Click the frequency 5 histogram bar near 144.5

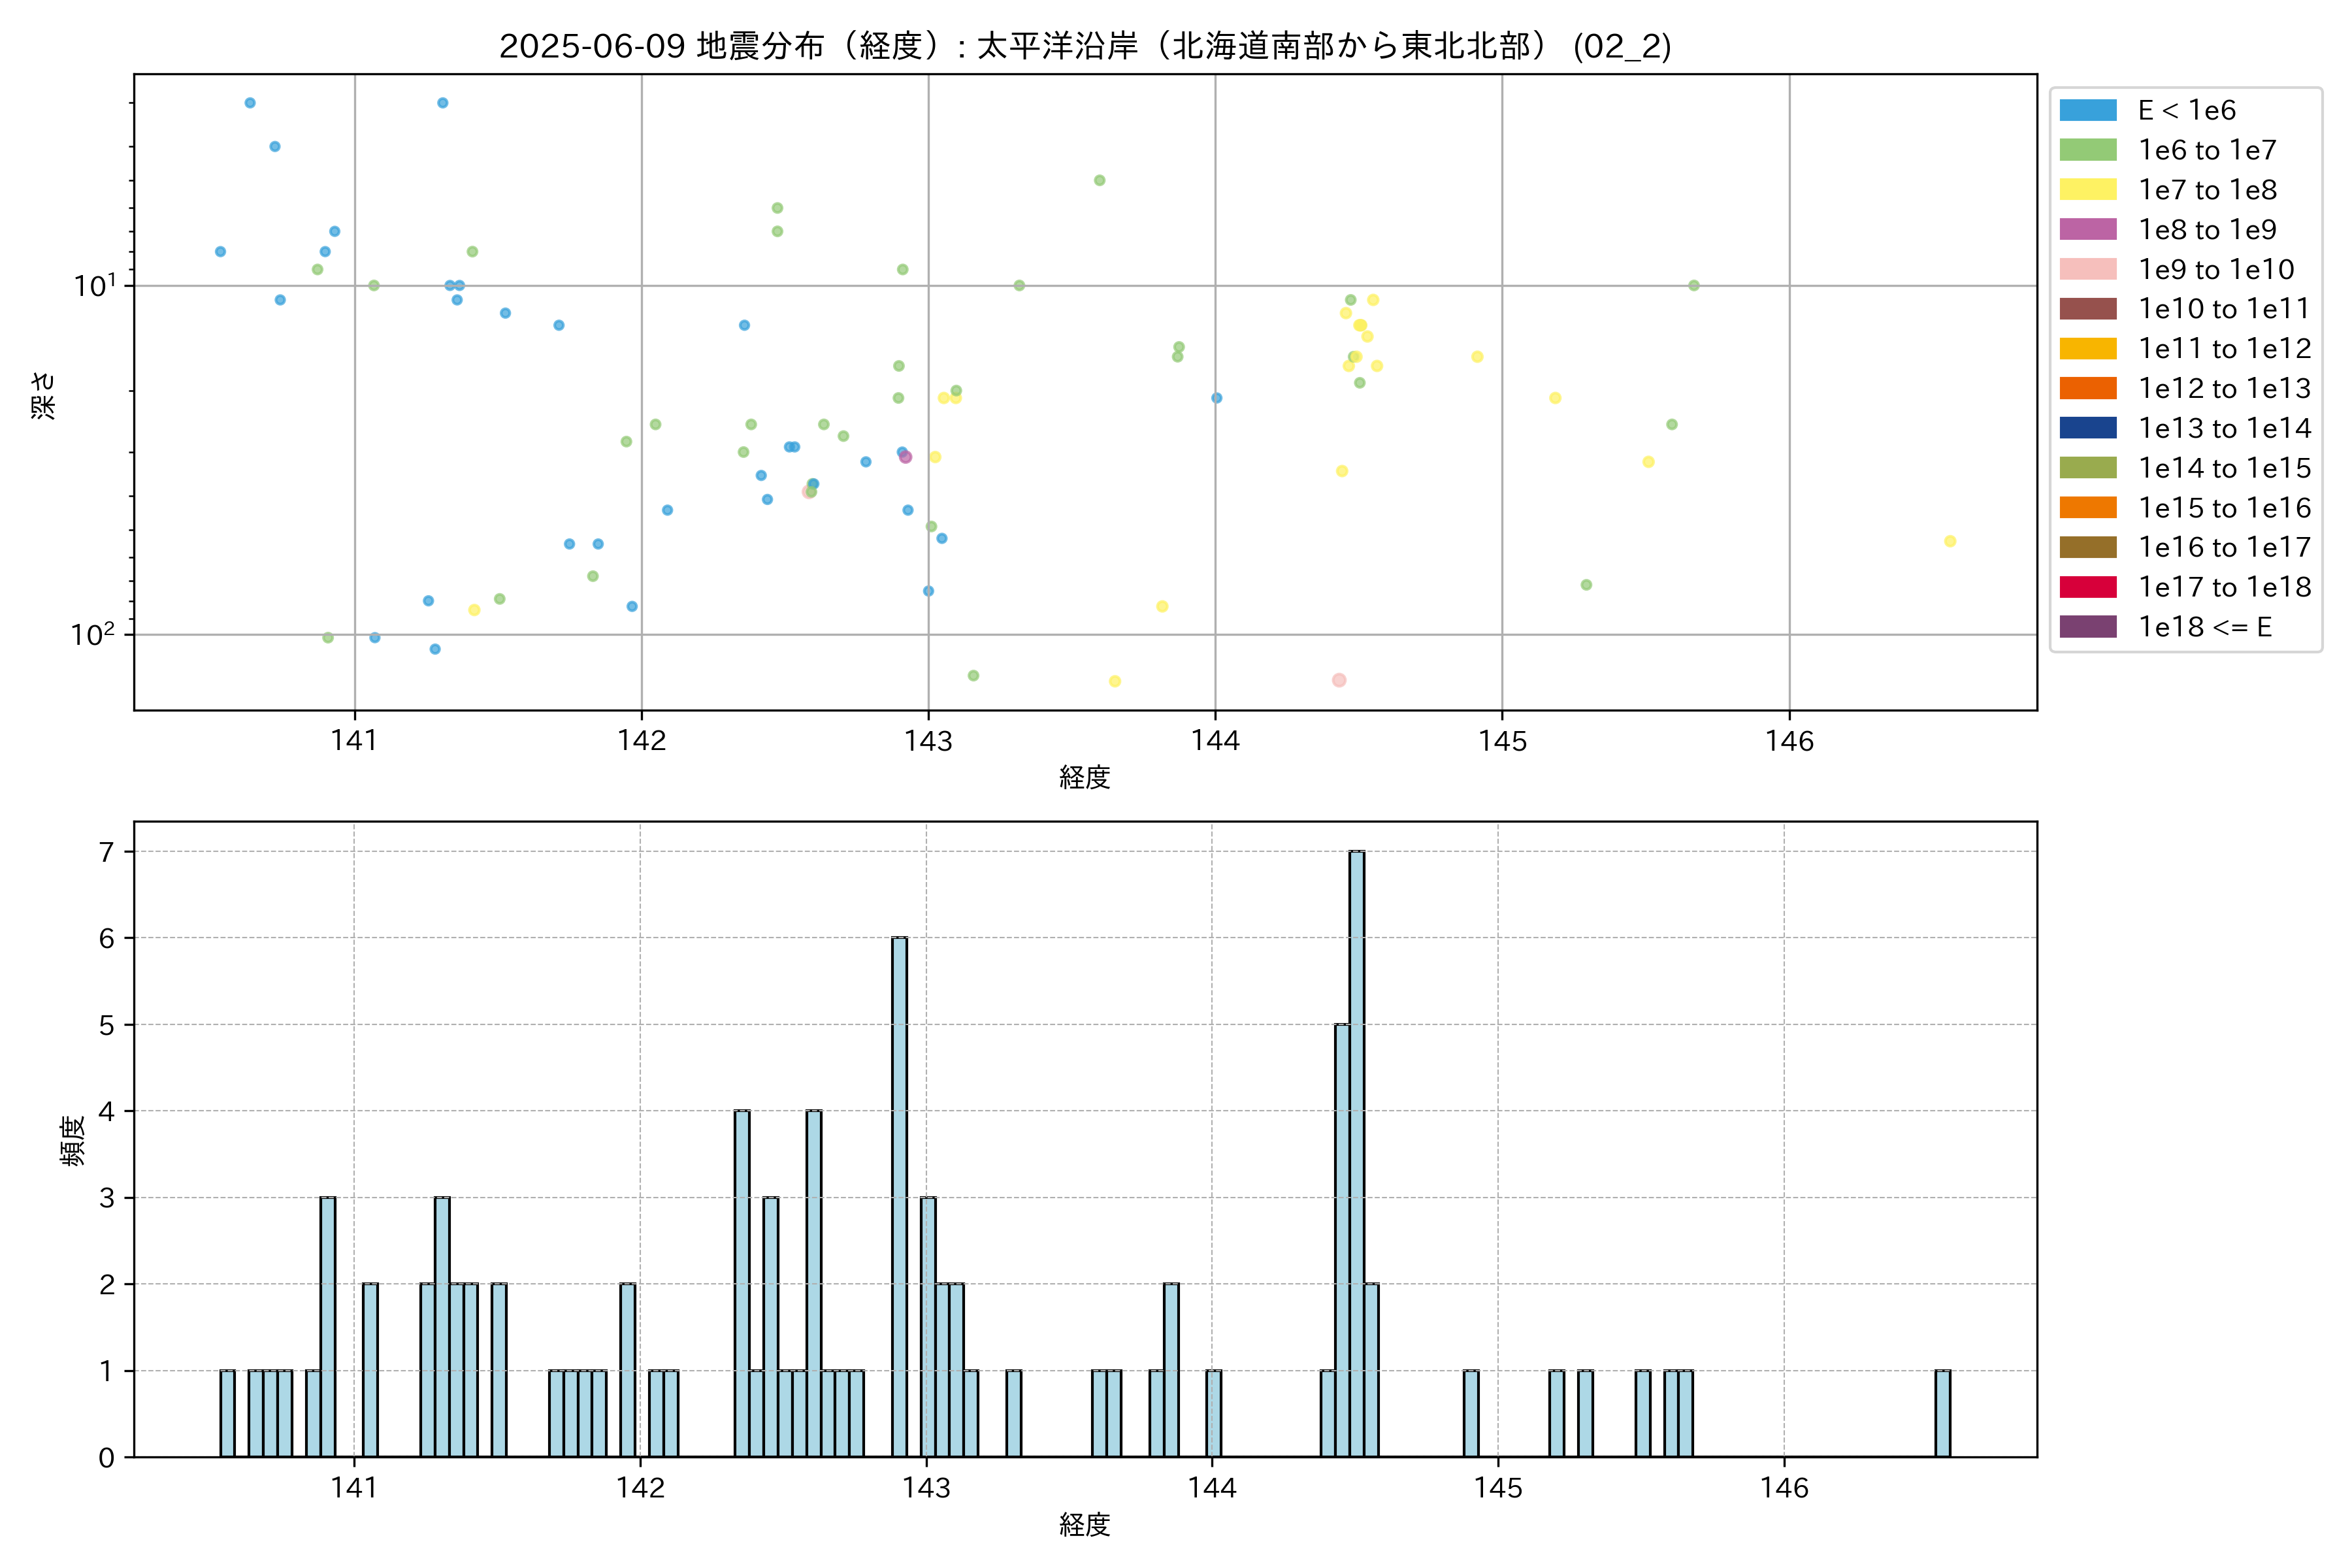1342,1240
